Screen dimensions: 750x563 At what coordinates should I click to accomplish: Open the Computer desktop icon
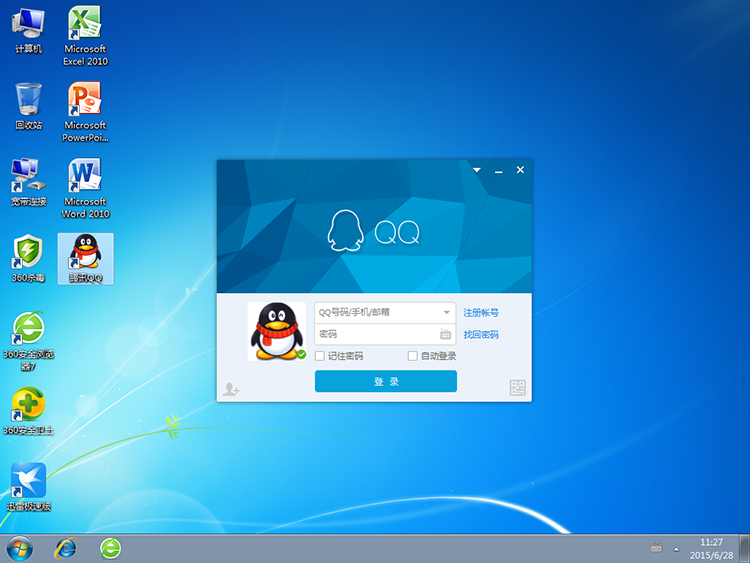point(28,31)
